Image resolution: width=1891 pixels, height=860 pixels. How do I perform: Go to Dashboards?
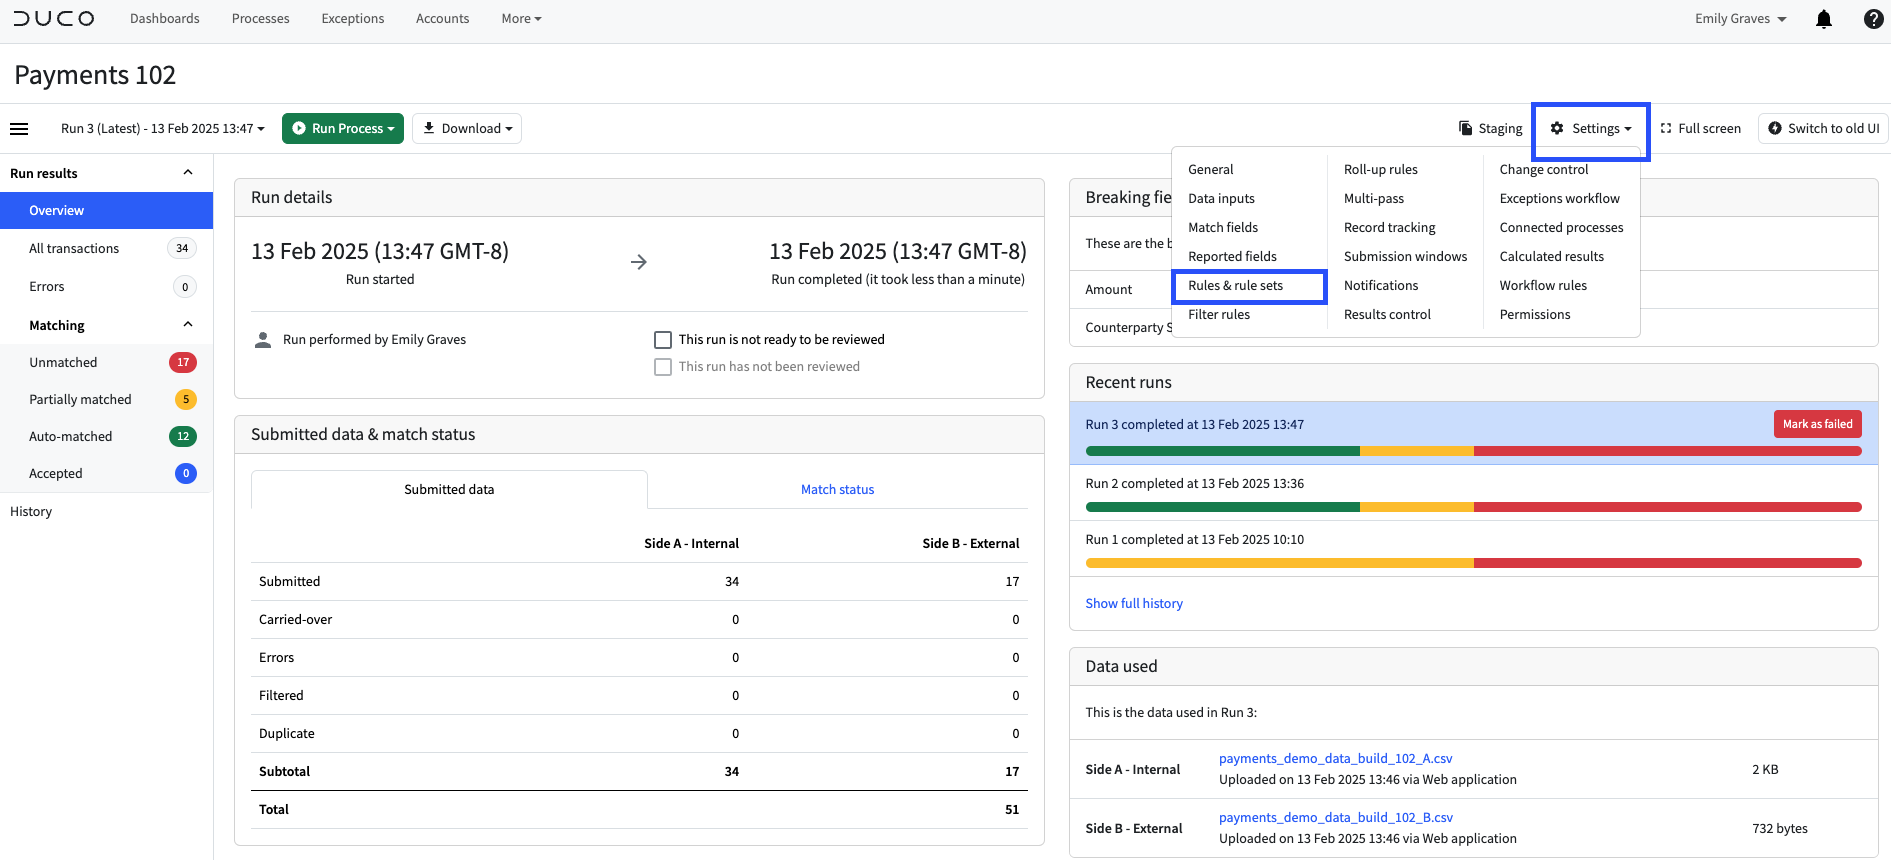click(x=165, y=19)
